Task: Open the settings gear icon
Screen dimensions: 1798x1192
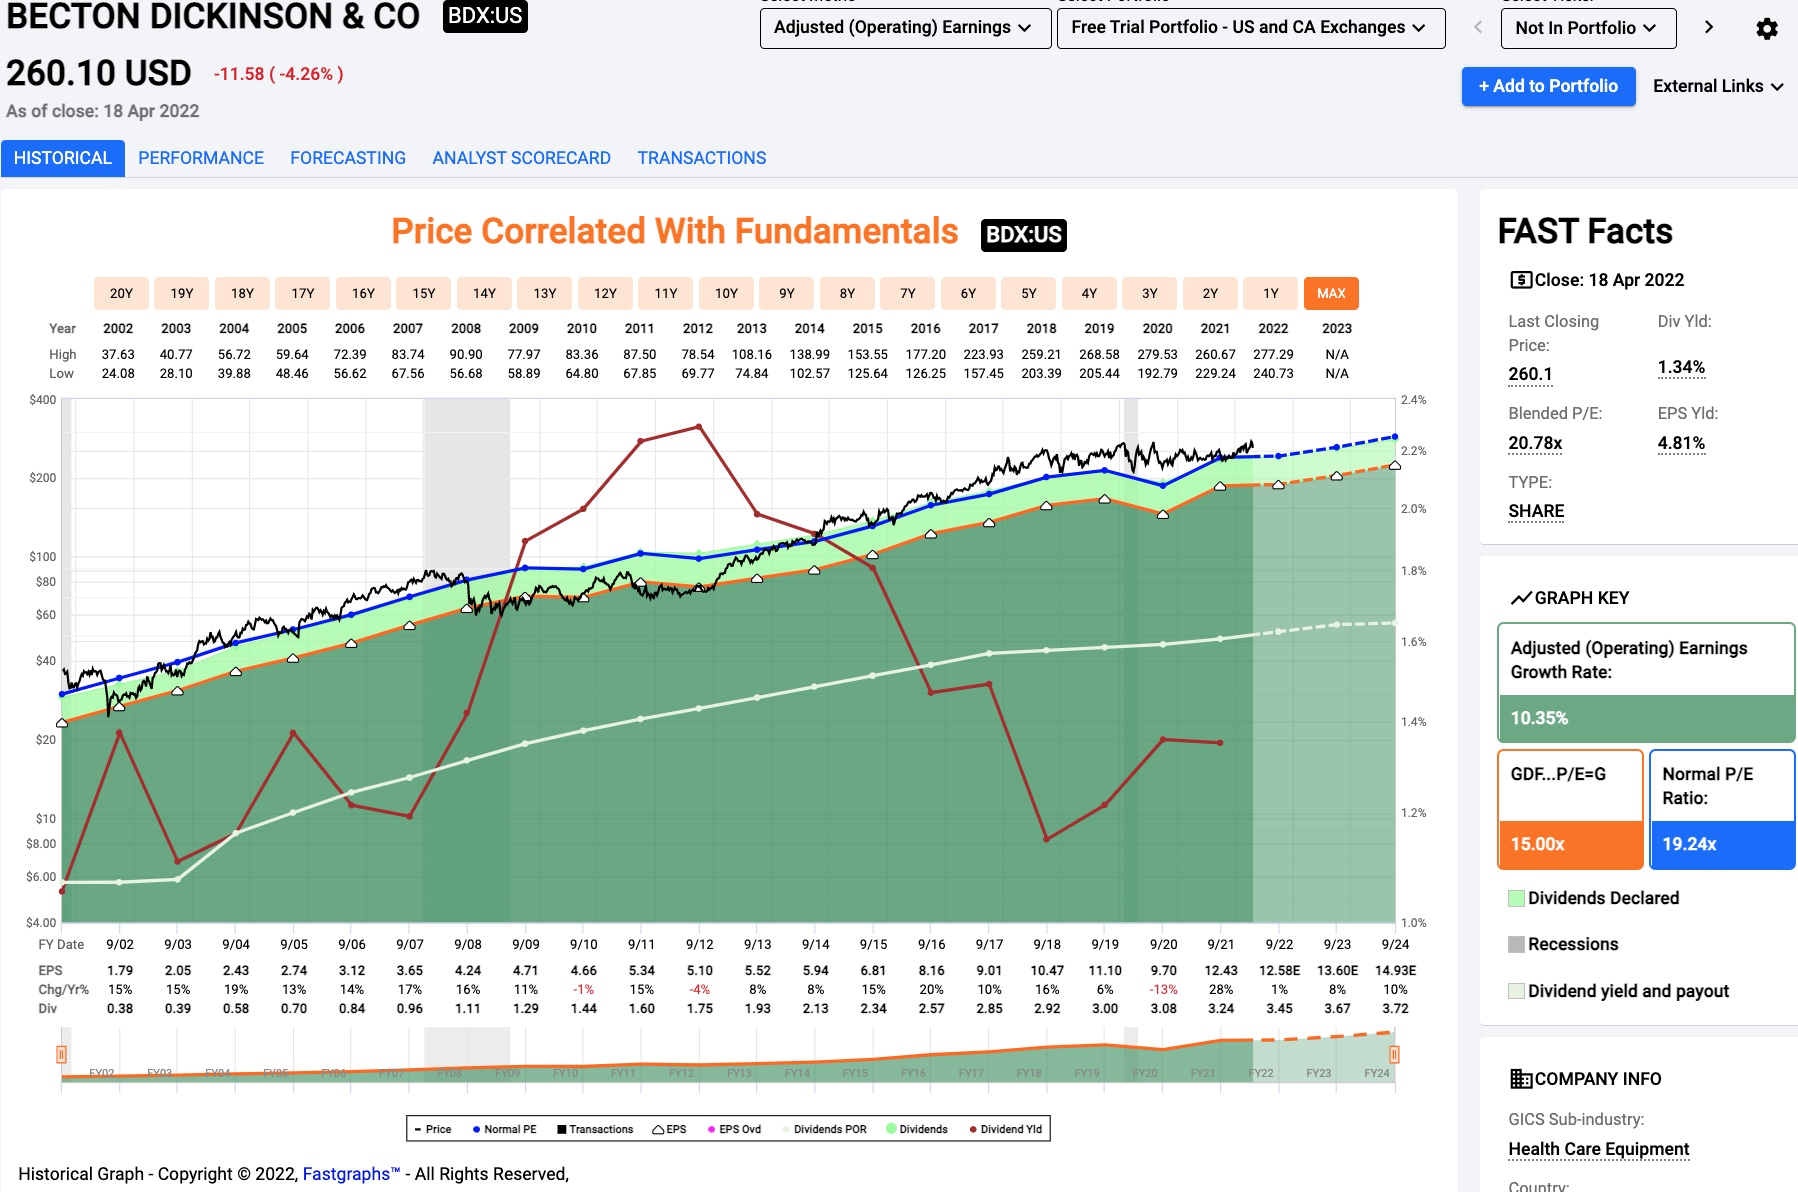Action: (x=1767, y=29)
